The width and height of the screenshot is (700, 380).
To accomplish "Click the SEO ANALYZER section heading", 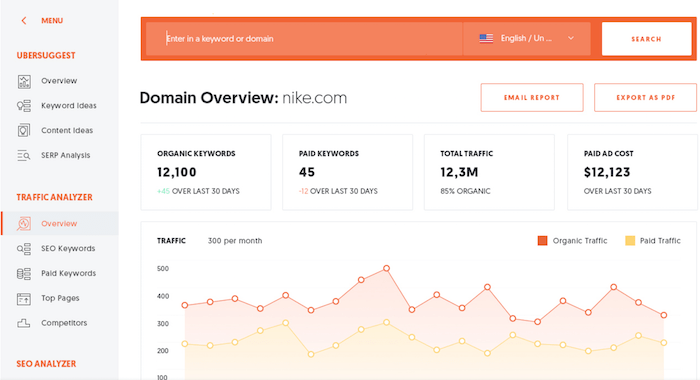I will pos(46,364).
